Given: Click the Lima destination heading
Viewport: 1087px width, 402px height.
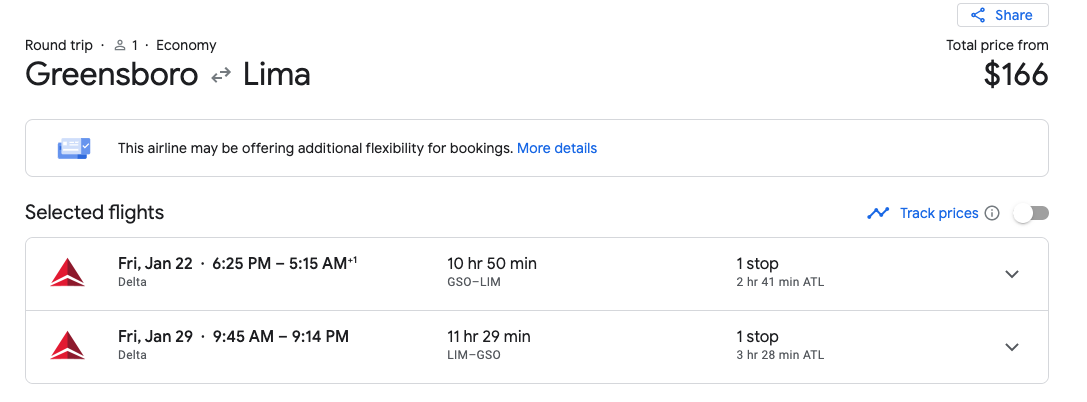Looking at the screenshot, I should coord(277,75).
